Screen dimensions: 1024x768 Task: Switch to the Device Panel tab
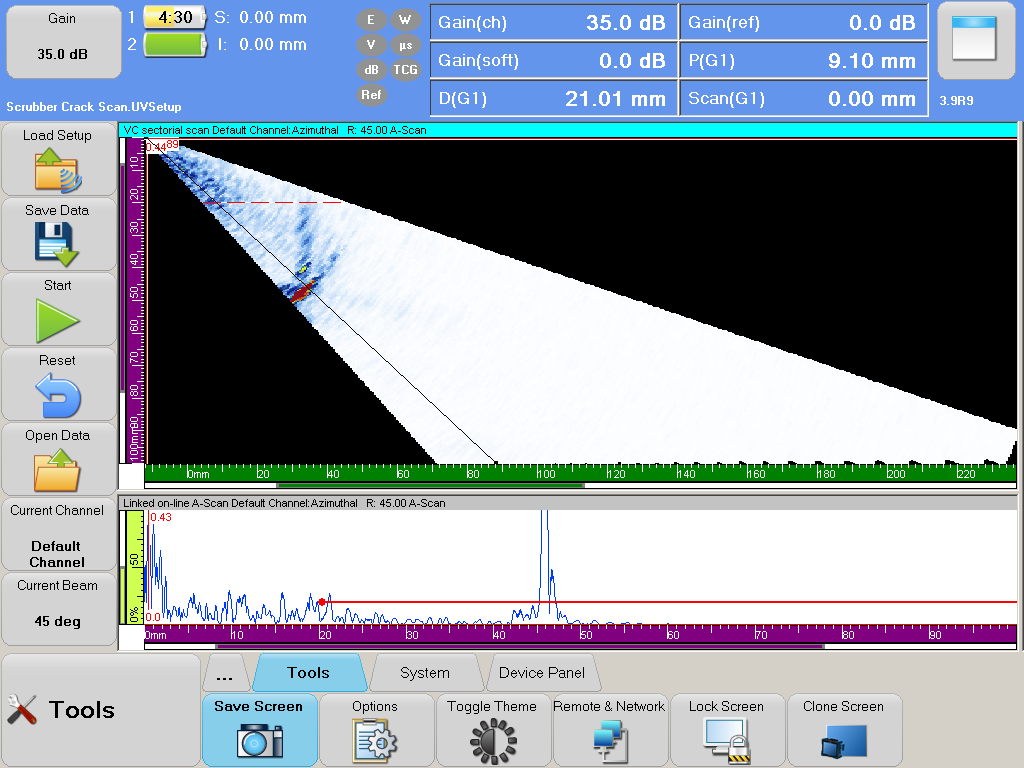[x=542, y=673]
